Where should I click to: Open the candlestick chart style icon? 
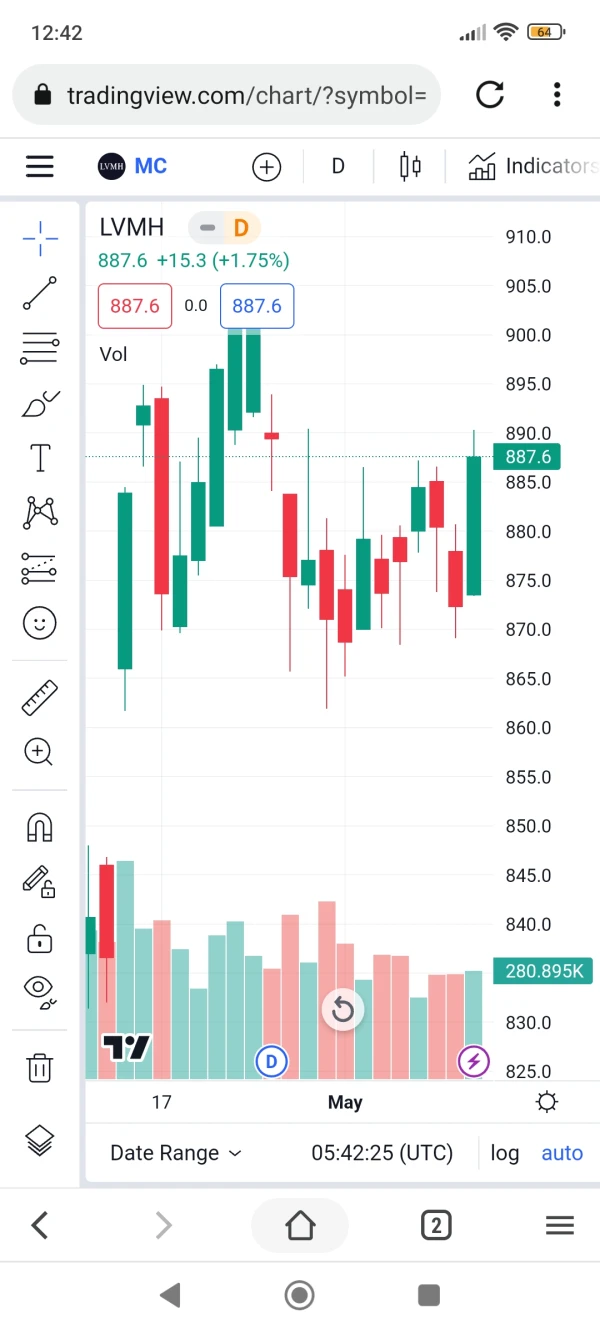point(410,166)
